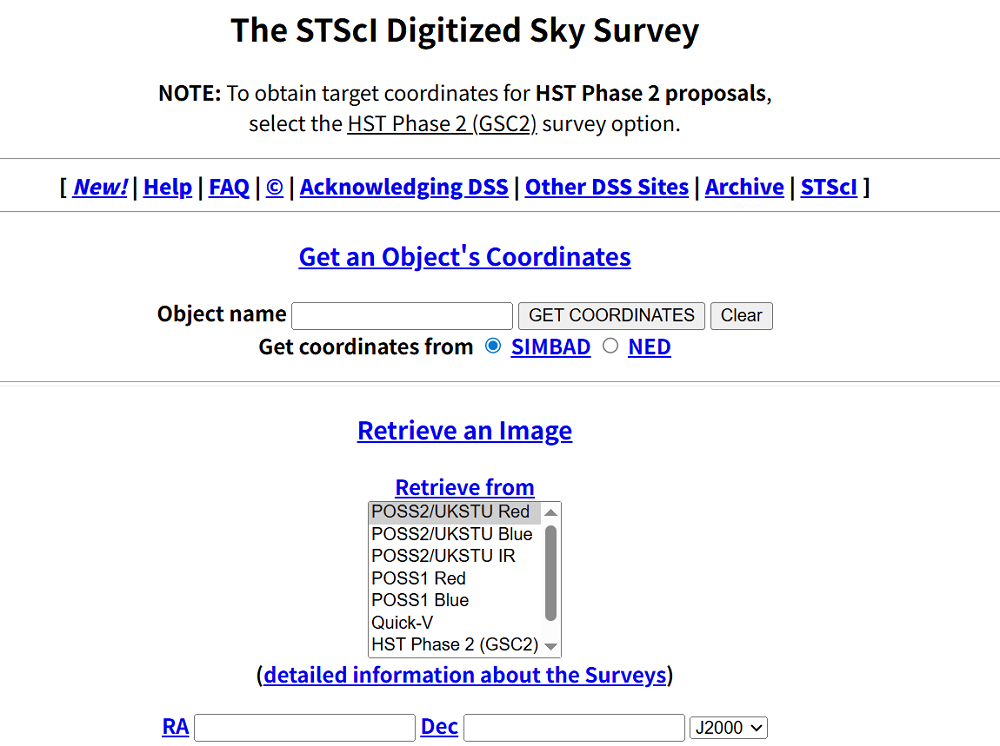Choose POSS2/UKSTU Blue in survey list
This screenshot has width=1000, height=746.
(x=452, y=534)
